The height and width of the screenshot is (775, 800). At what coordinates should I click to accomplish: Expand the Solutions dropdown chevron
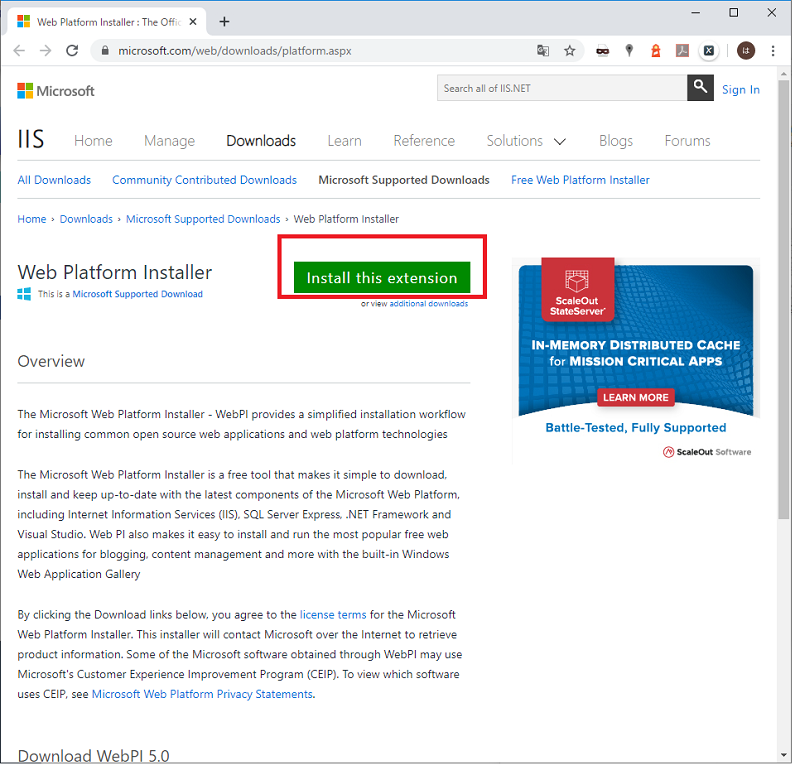point(560,141)
